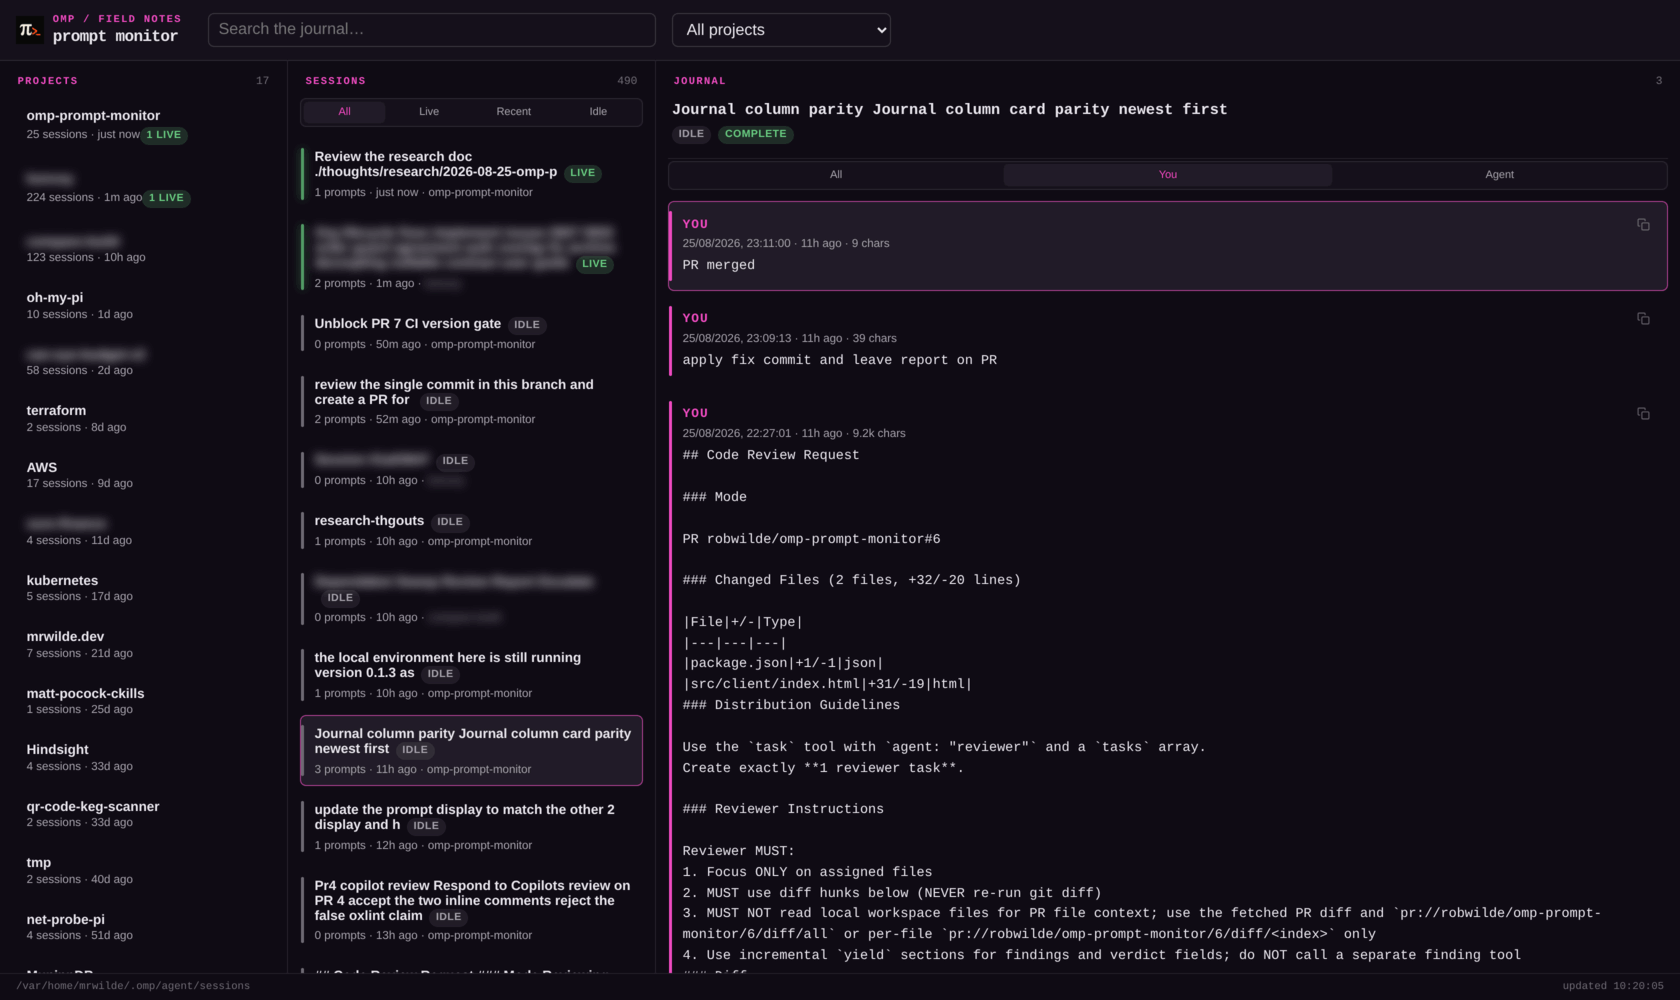Viewport: 1680px width, 1000px height.
Task: Open the All projects dropdown
Action: pos(781,30)
